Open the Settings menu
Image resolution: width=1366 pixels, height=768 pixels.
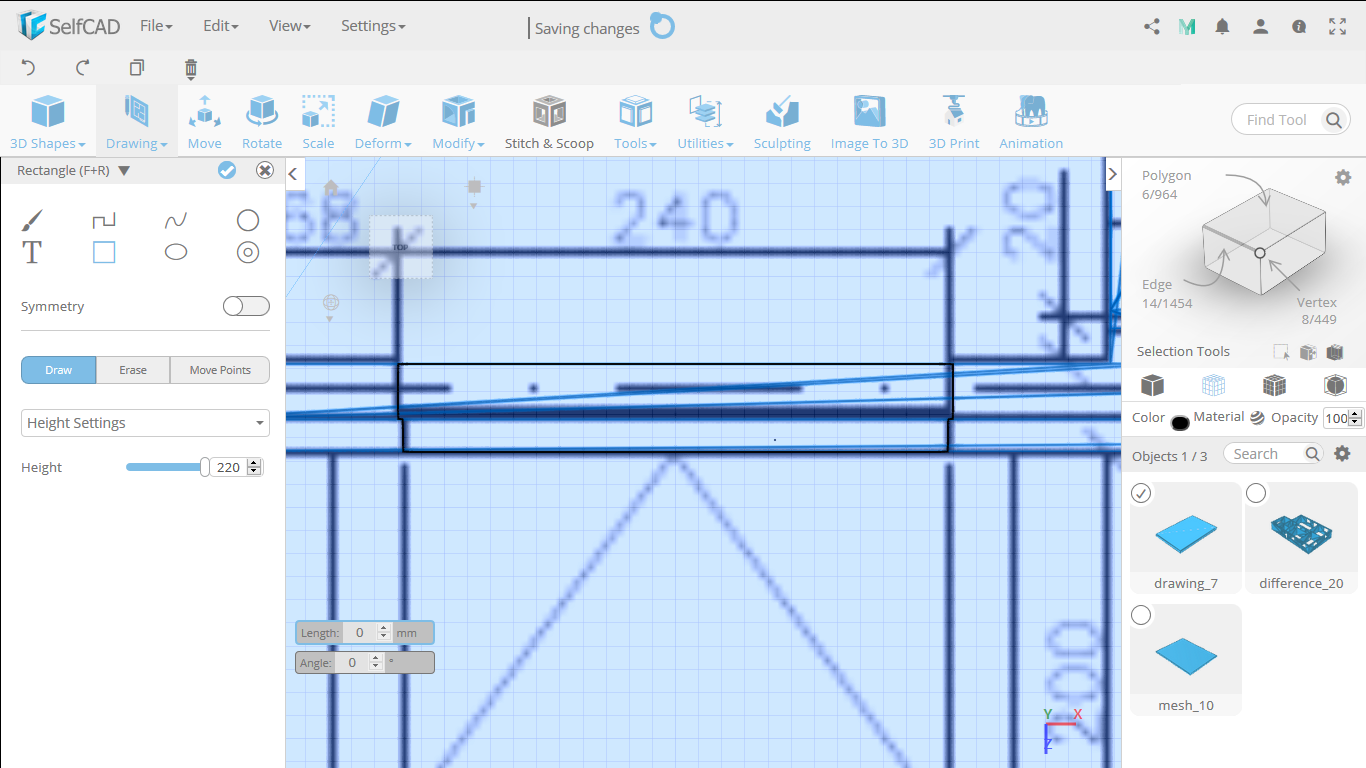(373, 26)
